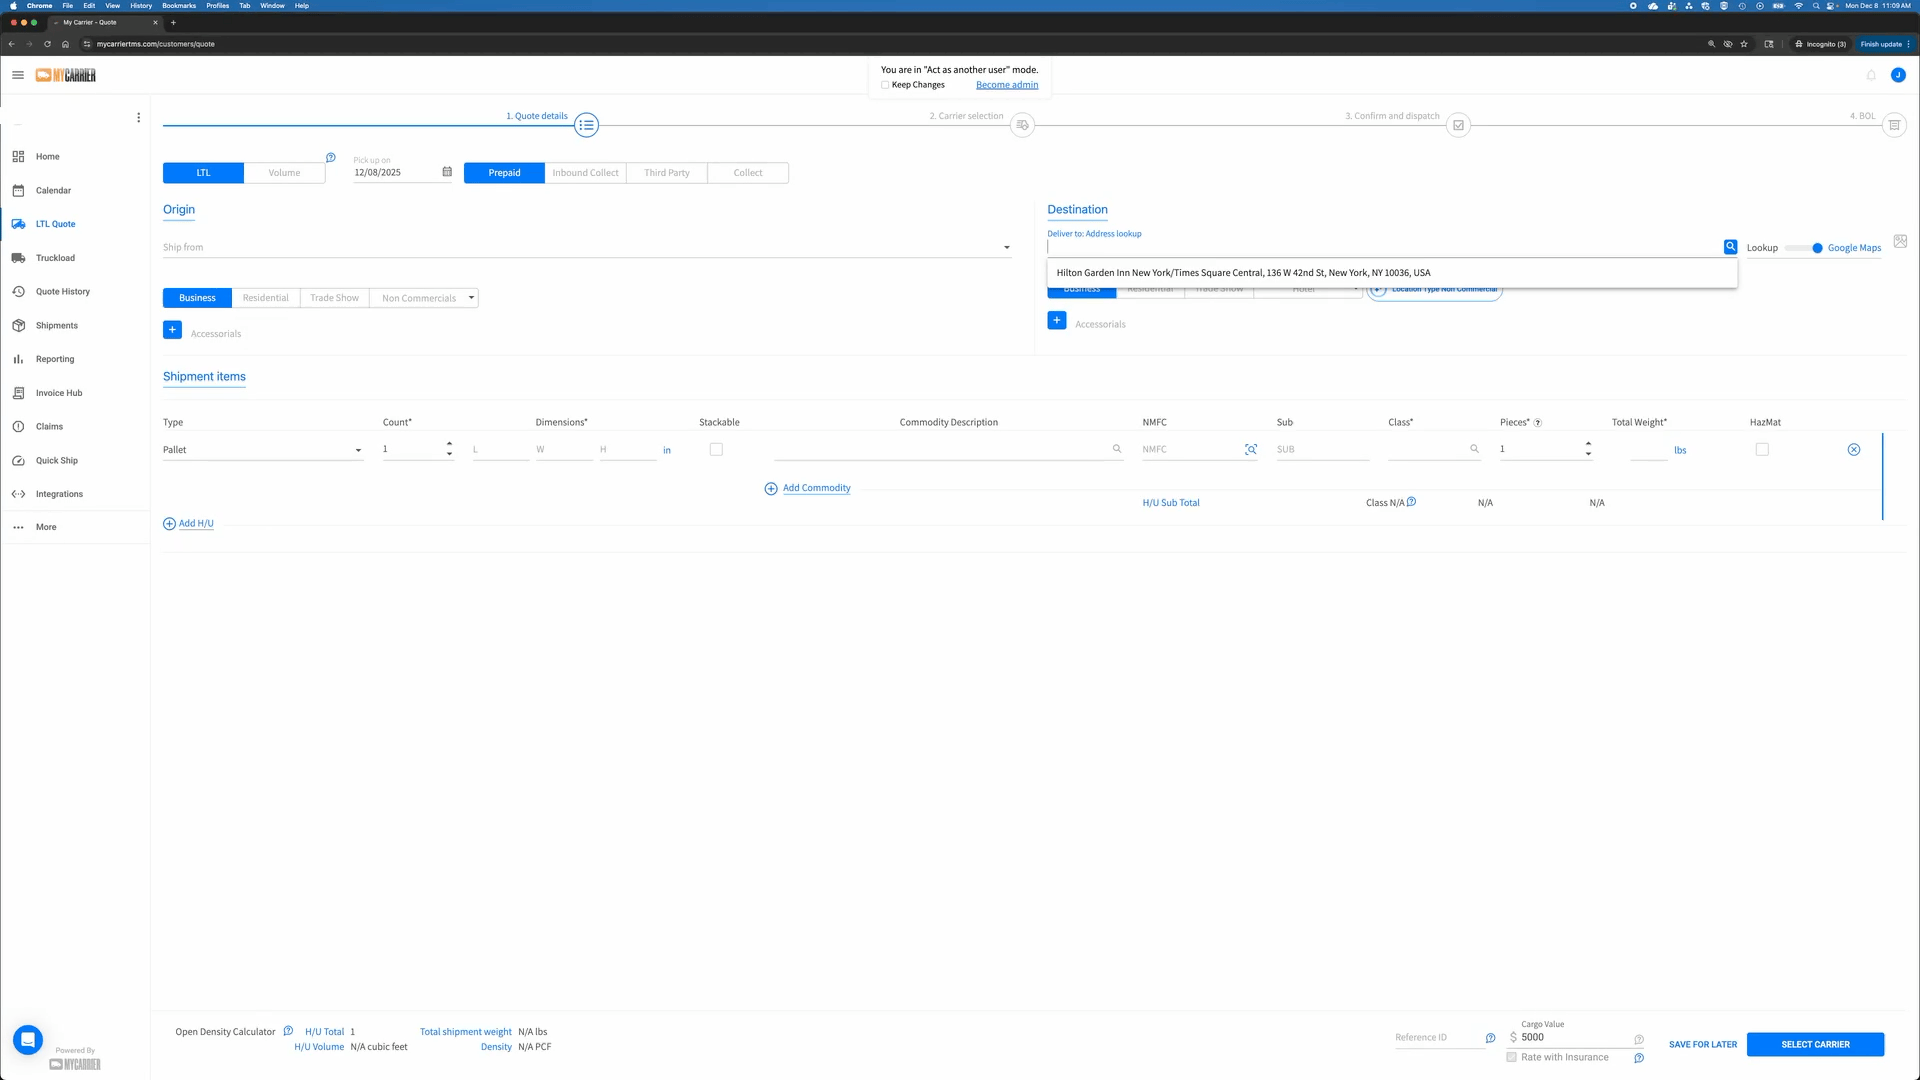Image resolution: width=1920 pixels, height=1080 pixels.
Task: Open the hamburger navigation menu
Action: tap(18, 75)
